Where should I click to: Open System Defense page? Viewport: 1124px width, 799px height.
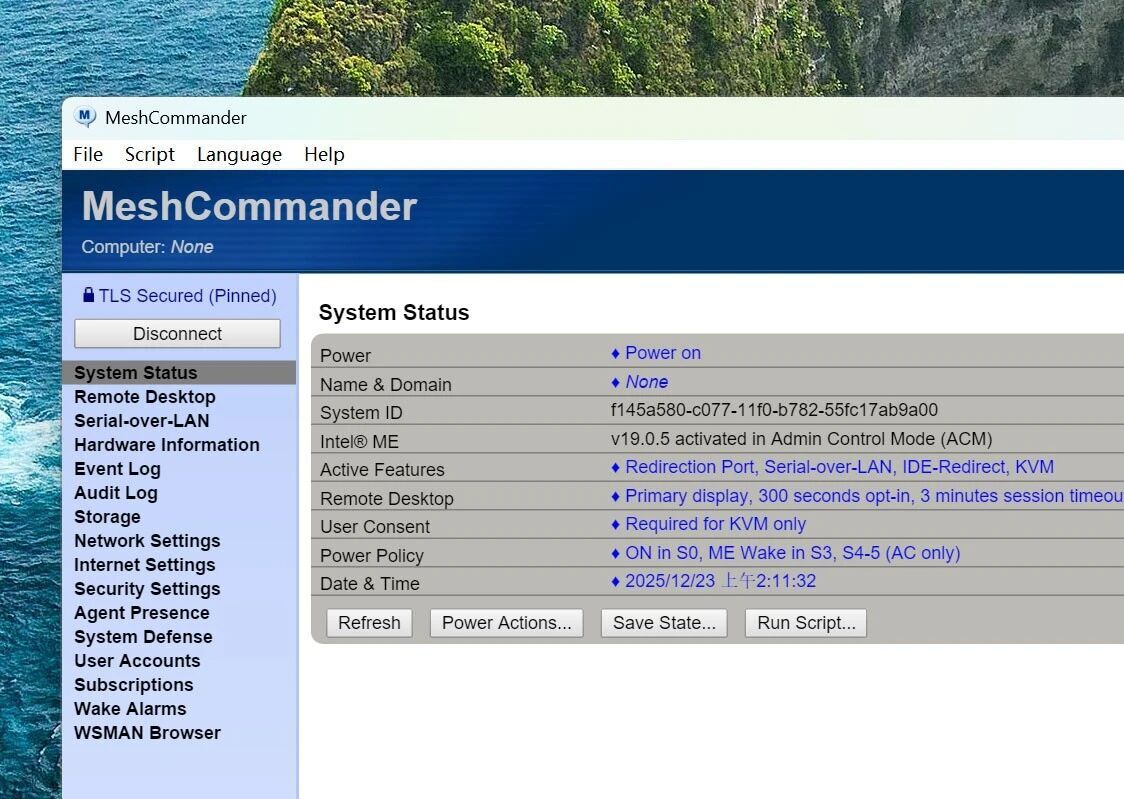[143, 637]
